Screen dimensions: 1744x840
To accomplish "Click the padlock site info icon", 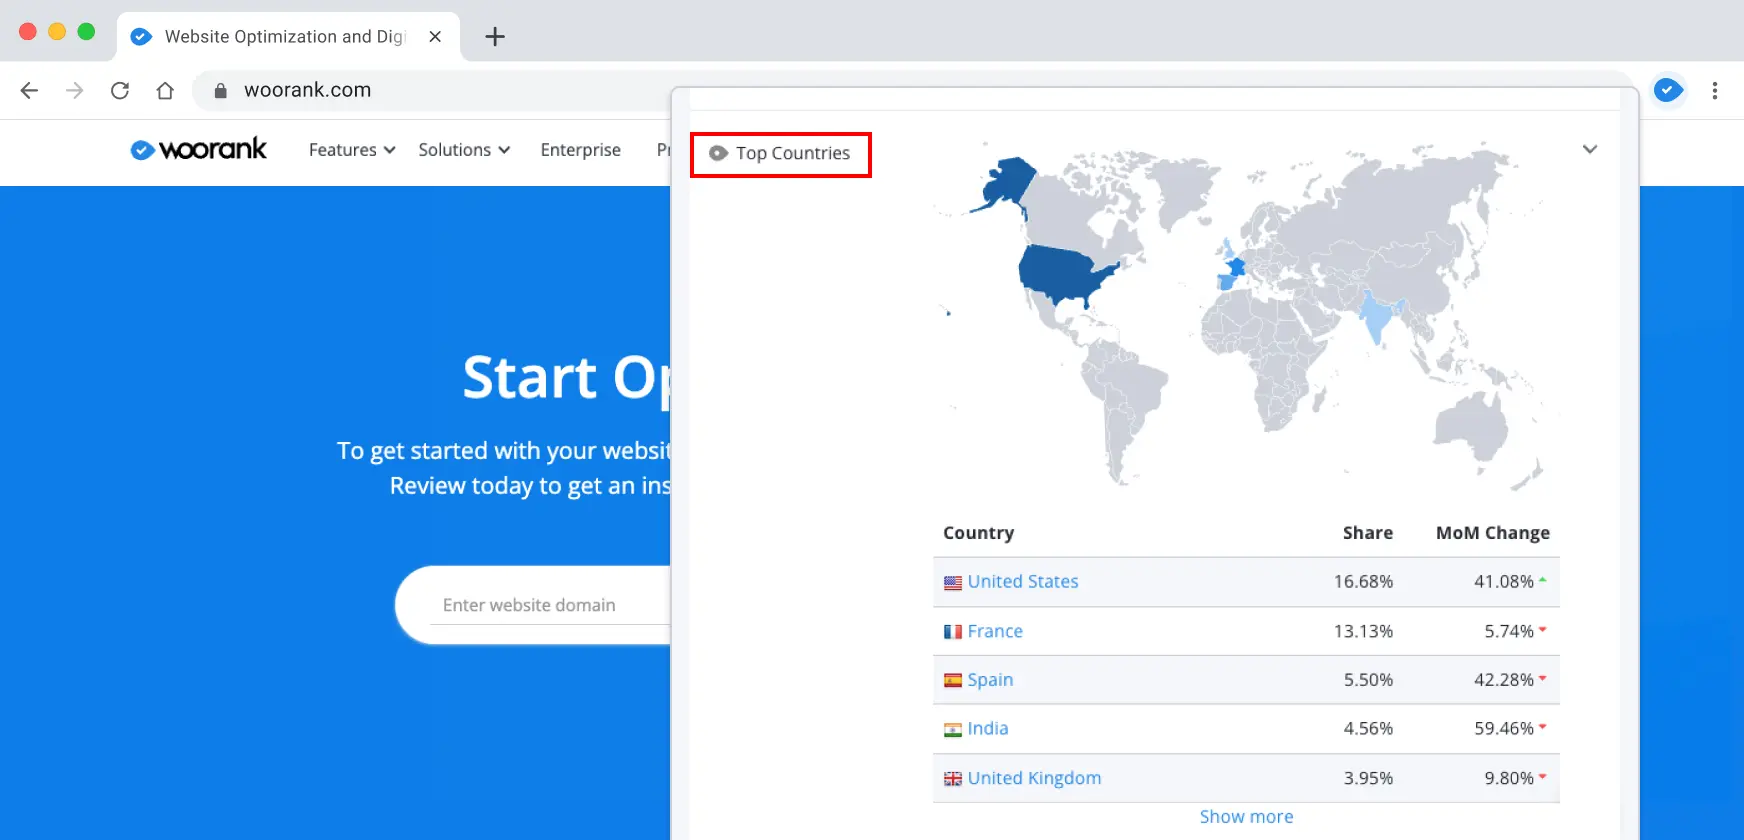I will coord(221,90).
